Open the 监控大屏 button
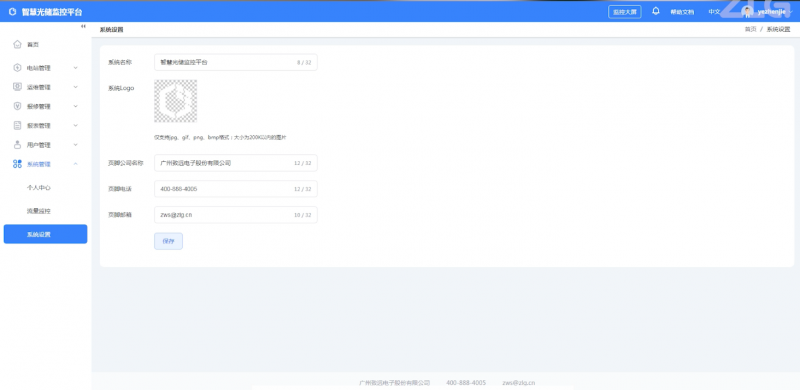 (x=624, y=12)
